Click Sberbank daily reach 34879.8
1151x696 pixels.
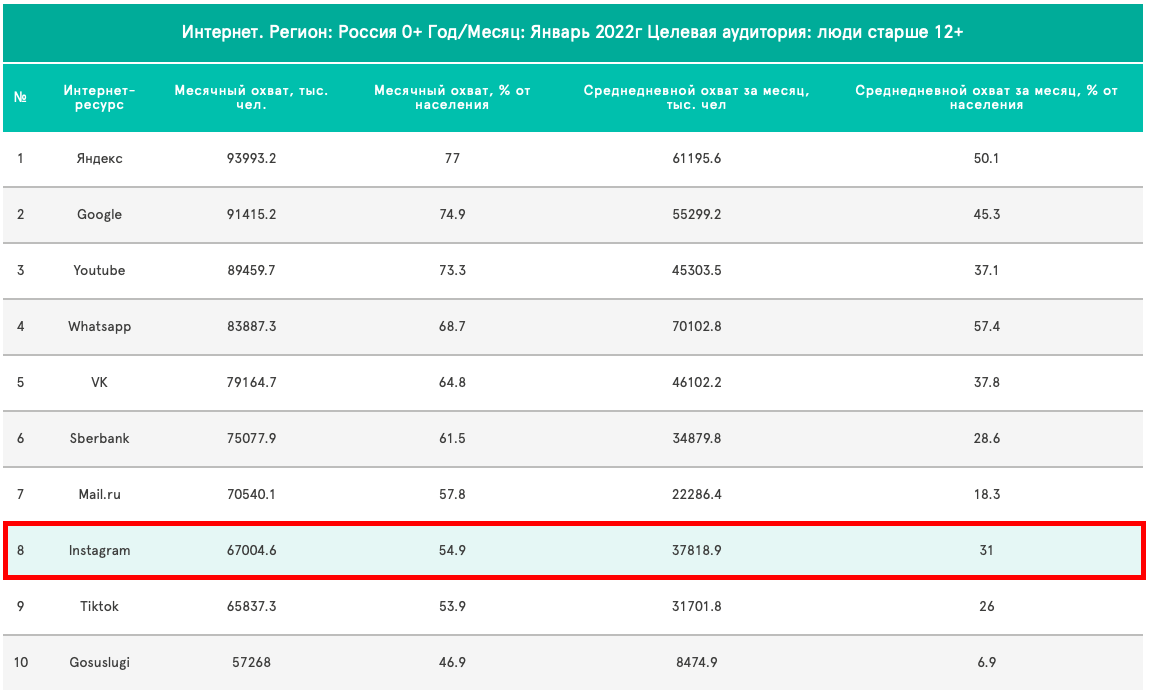[697, 438]
